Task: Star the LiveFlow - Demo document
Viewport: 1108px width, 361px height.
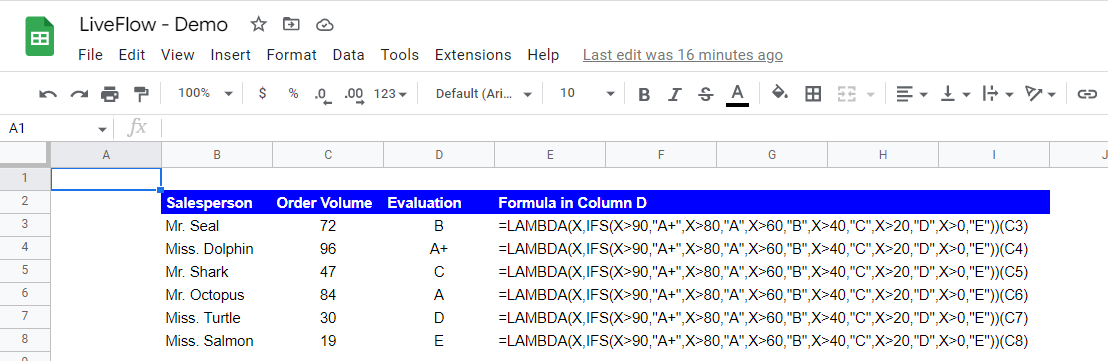Action: [x=259, y=25]
